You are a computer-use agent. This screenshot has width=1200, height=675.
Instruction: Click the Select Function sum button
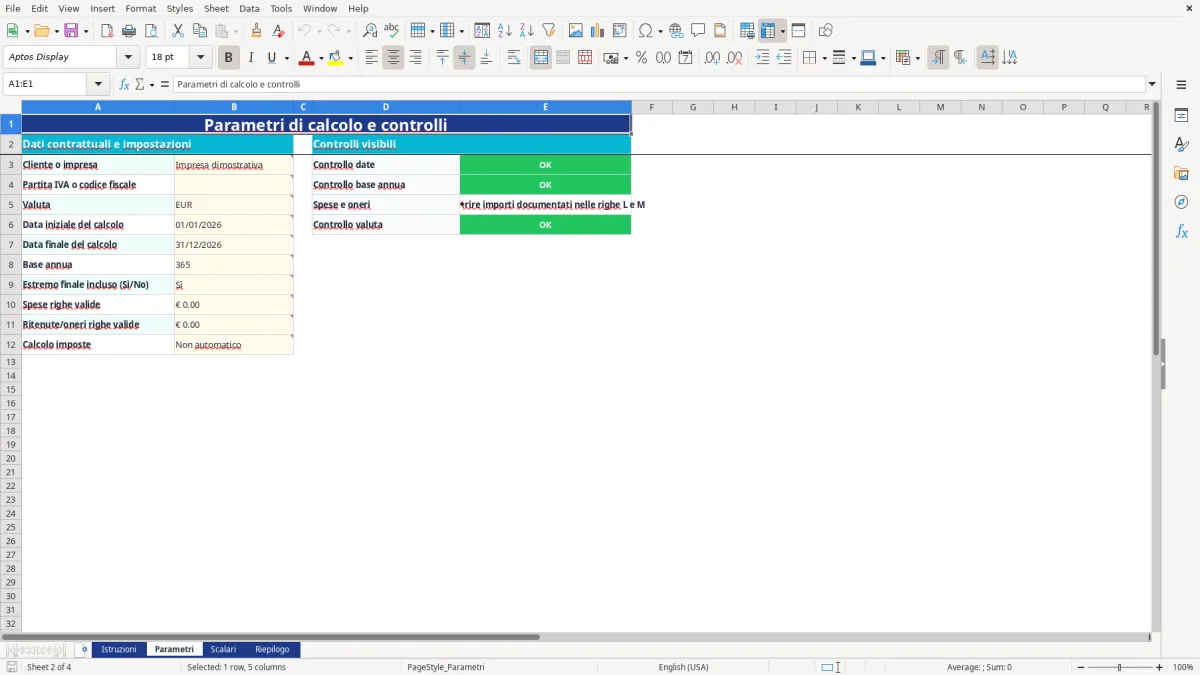[140, 84]
